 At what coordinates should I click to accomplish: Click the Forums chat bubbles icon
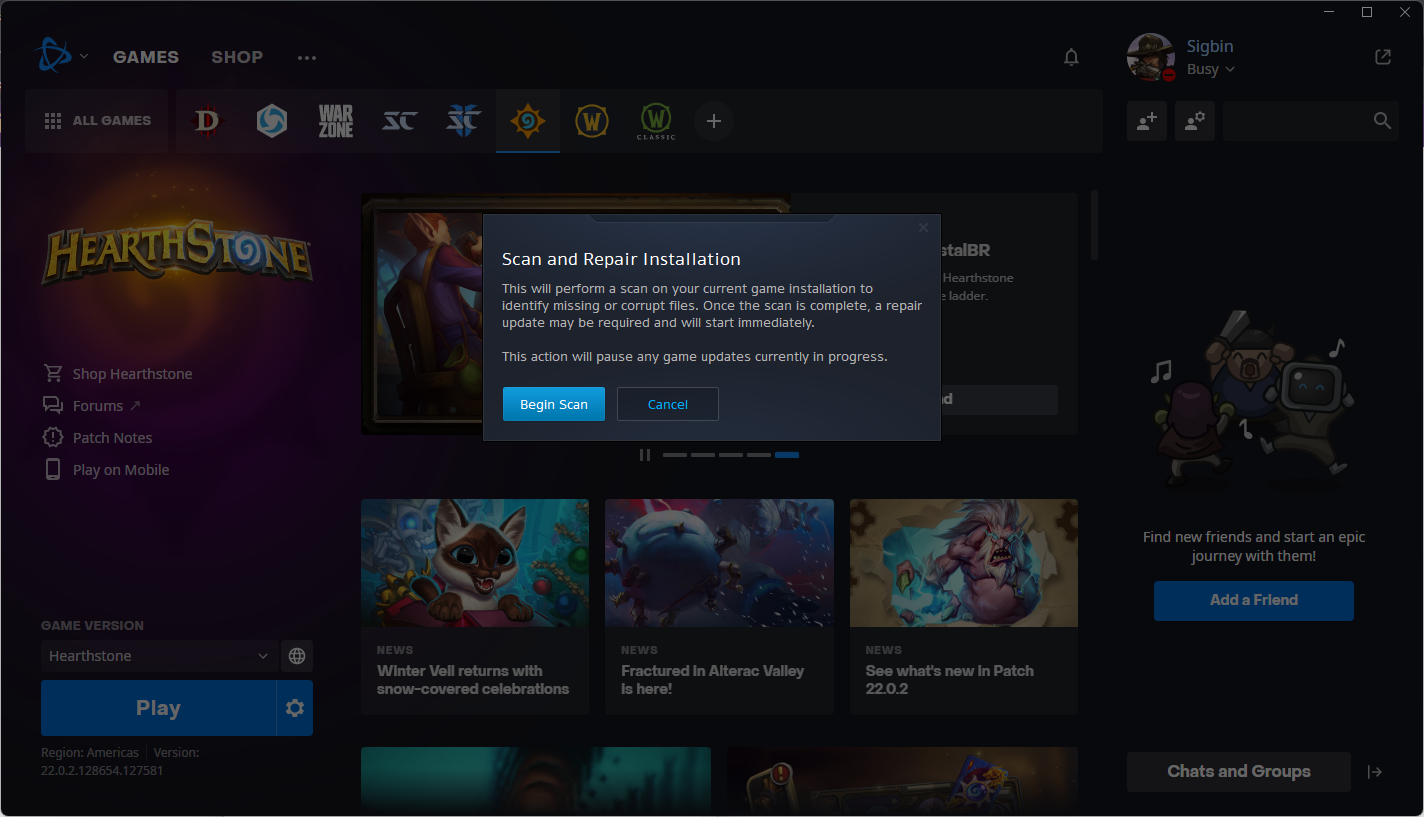(53, 405)
